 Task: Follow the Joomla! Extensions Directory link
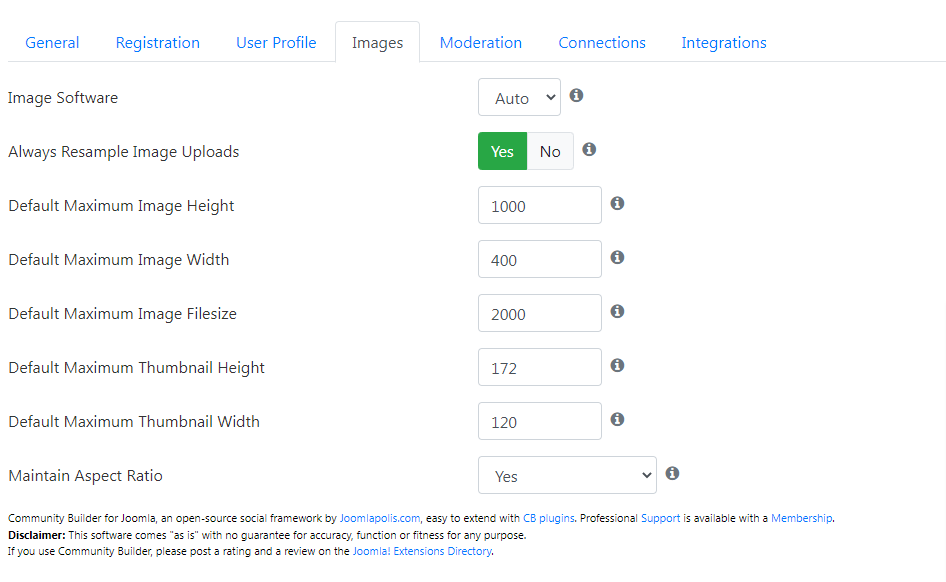422,551
